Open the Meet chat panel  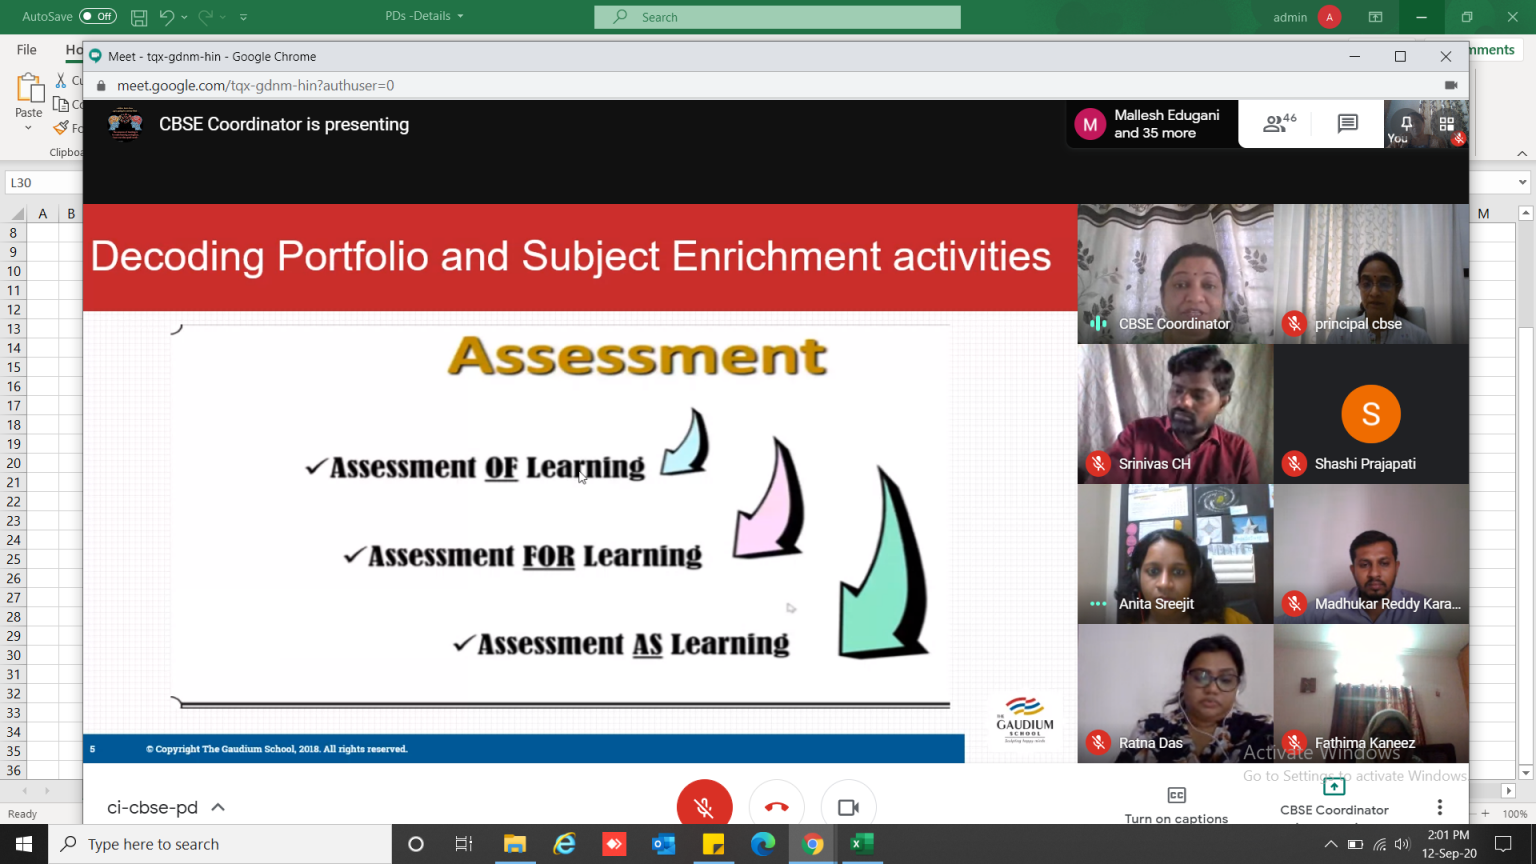[1347, 123]
